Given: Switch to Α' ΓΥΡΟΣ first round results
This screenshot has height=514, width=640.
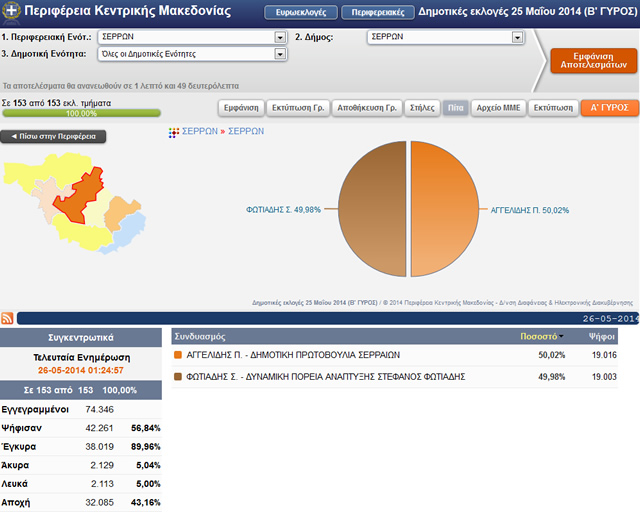Looking at the screenshot, I should pyautogui.click(x=608, y=108).
